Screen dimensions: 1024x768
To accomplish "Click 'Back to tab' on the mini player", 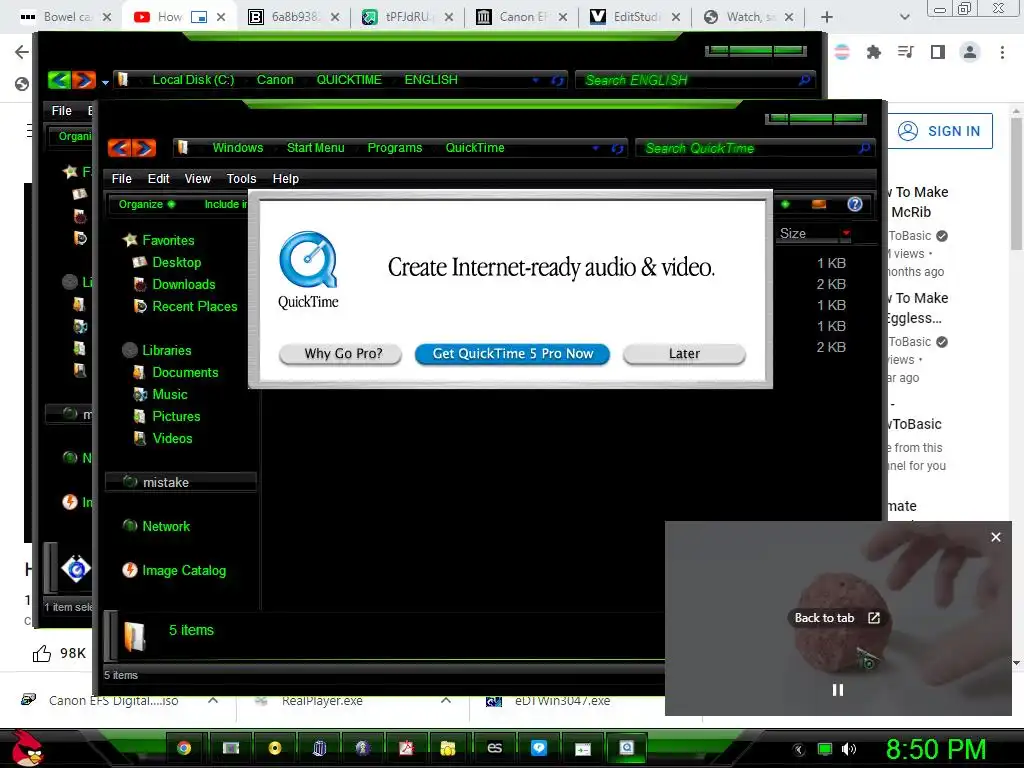I will [837, 618].
